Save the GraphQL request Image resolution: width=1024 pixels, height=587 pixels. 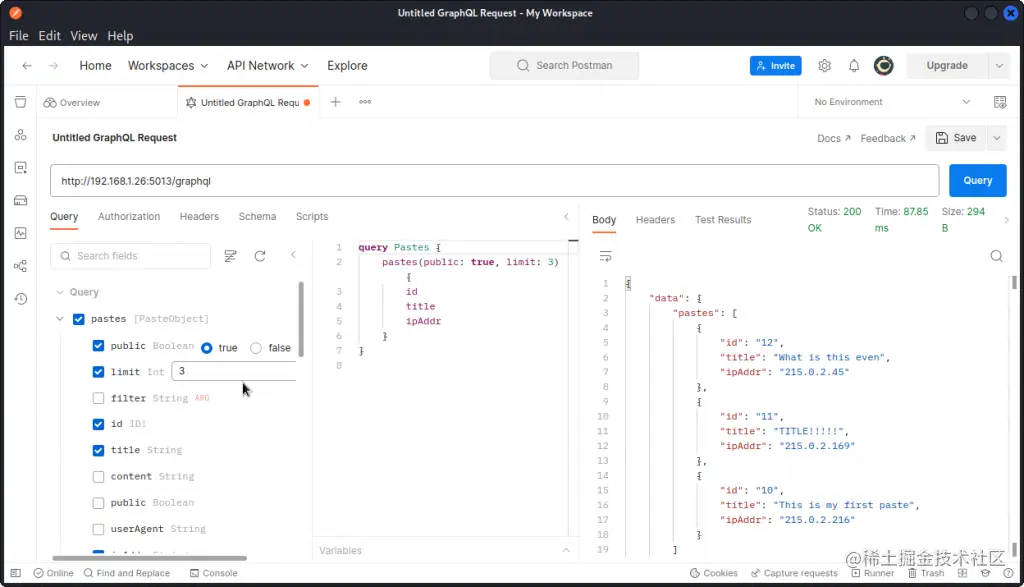(956, 138)
